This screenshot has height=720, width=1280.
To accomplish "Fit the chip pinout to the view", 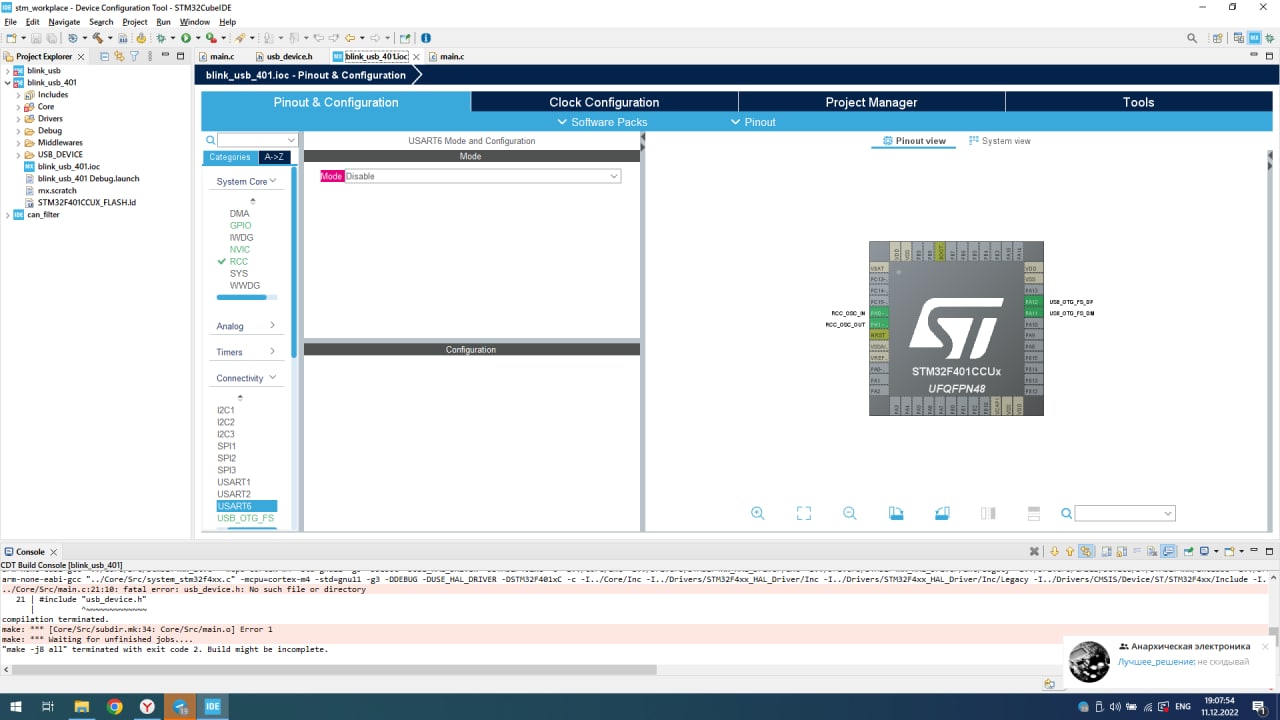I will click(804, 513).
